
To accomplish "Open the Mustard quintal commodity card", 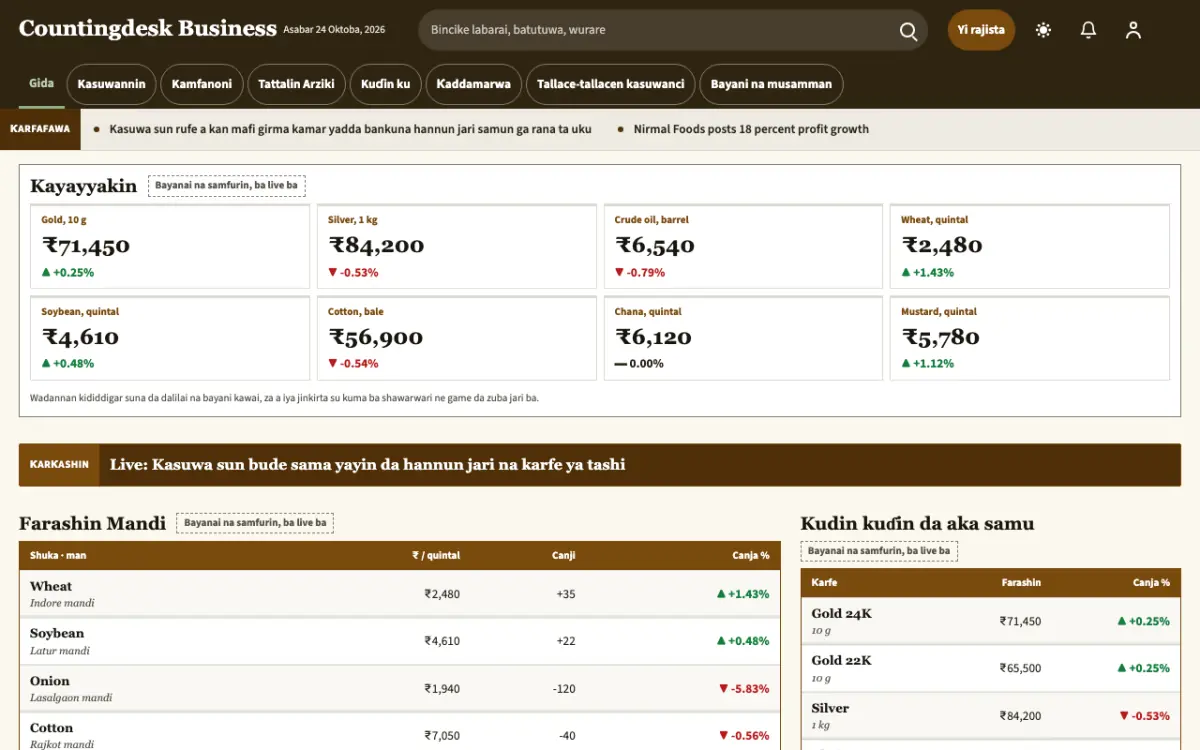I will tap(1030, 338).
